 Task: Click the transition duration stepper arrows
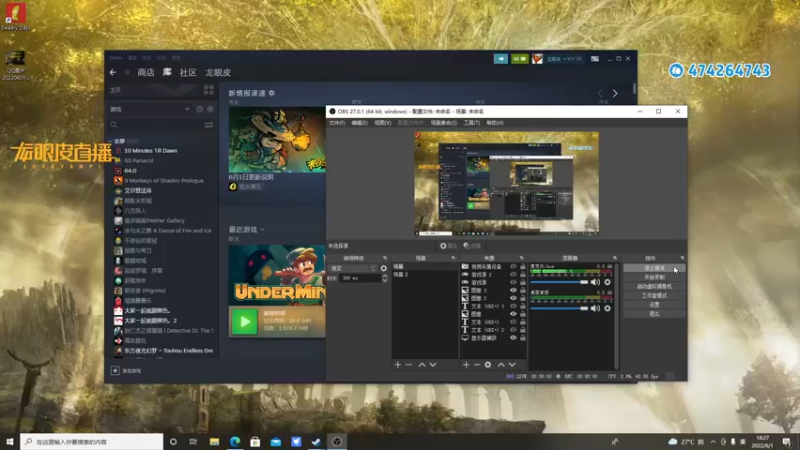click(x=385, y=278)
